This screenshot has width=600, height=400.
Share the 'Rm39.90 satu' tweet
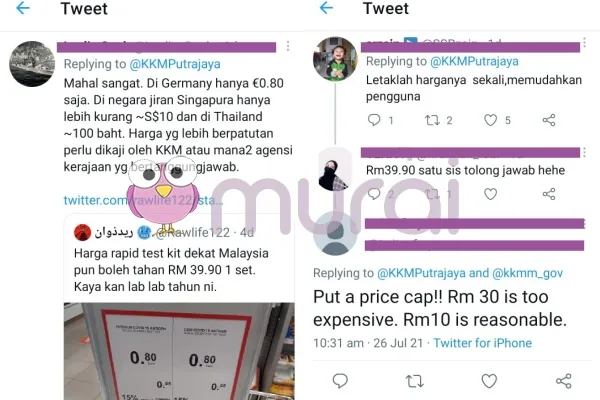click(x=549, y=194)
